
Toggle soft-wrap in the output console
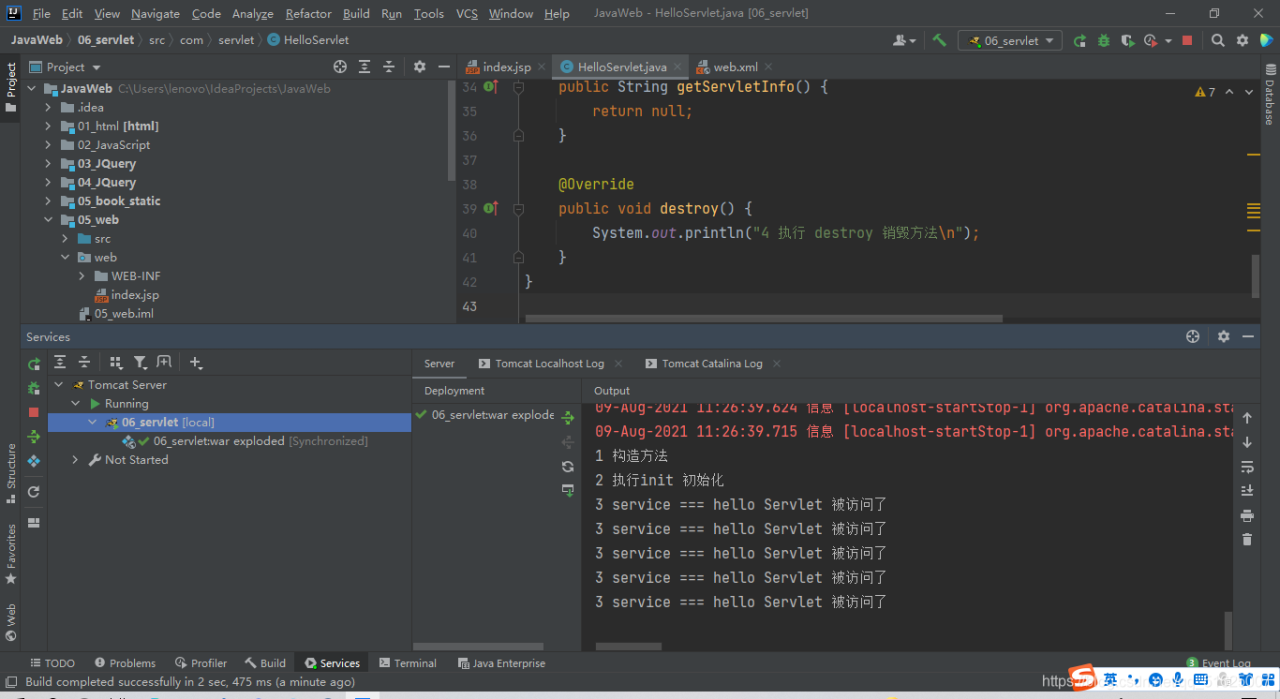point(1247,467)
